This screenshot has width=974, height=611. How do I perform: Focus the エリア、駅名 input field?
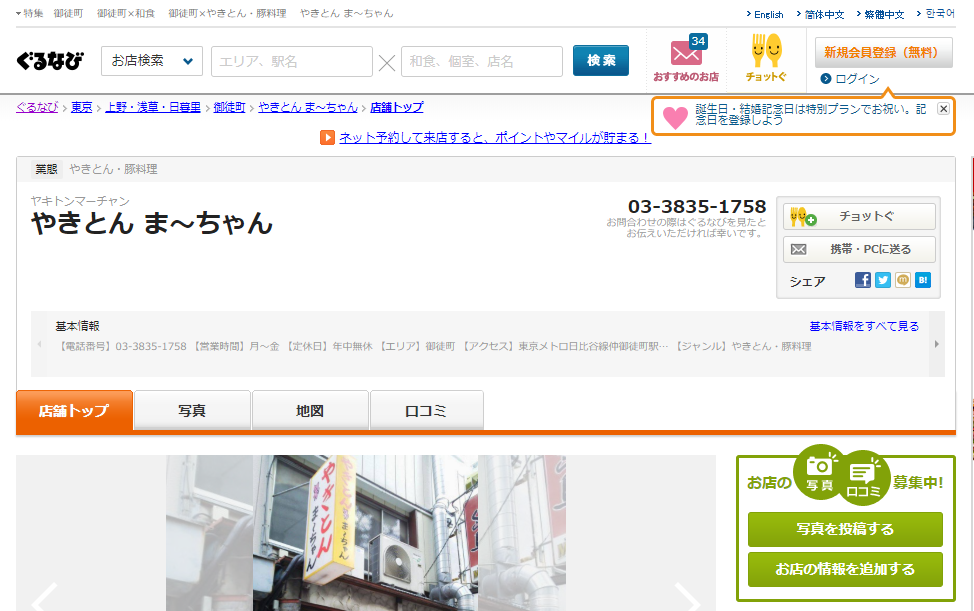(x=291, y=61)
